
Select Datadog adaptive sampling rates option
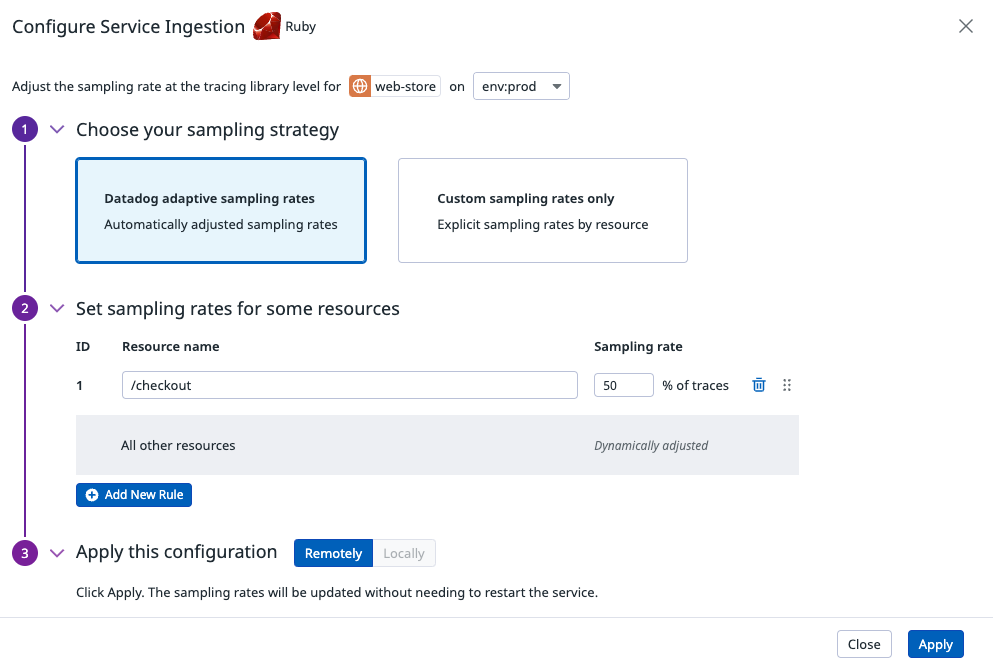point(221,210)
